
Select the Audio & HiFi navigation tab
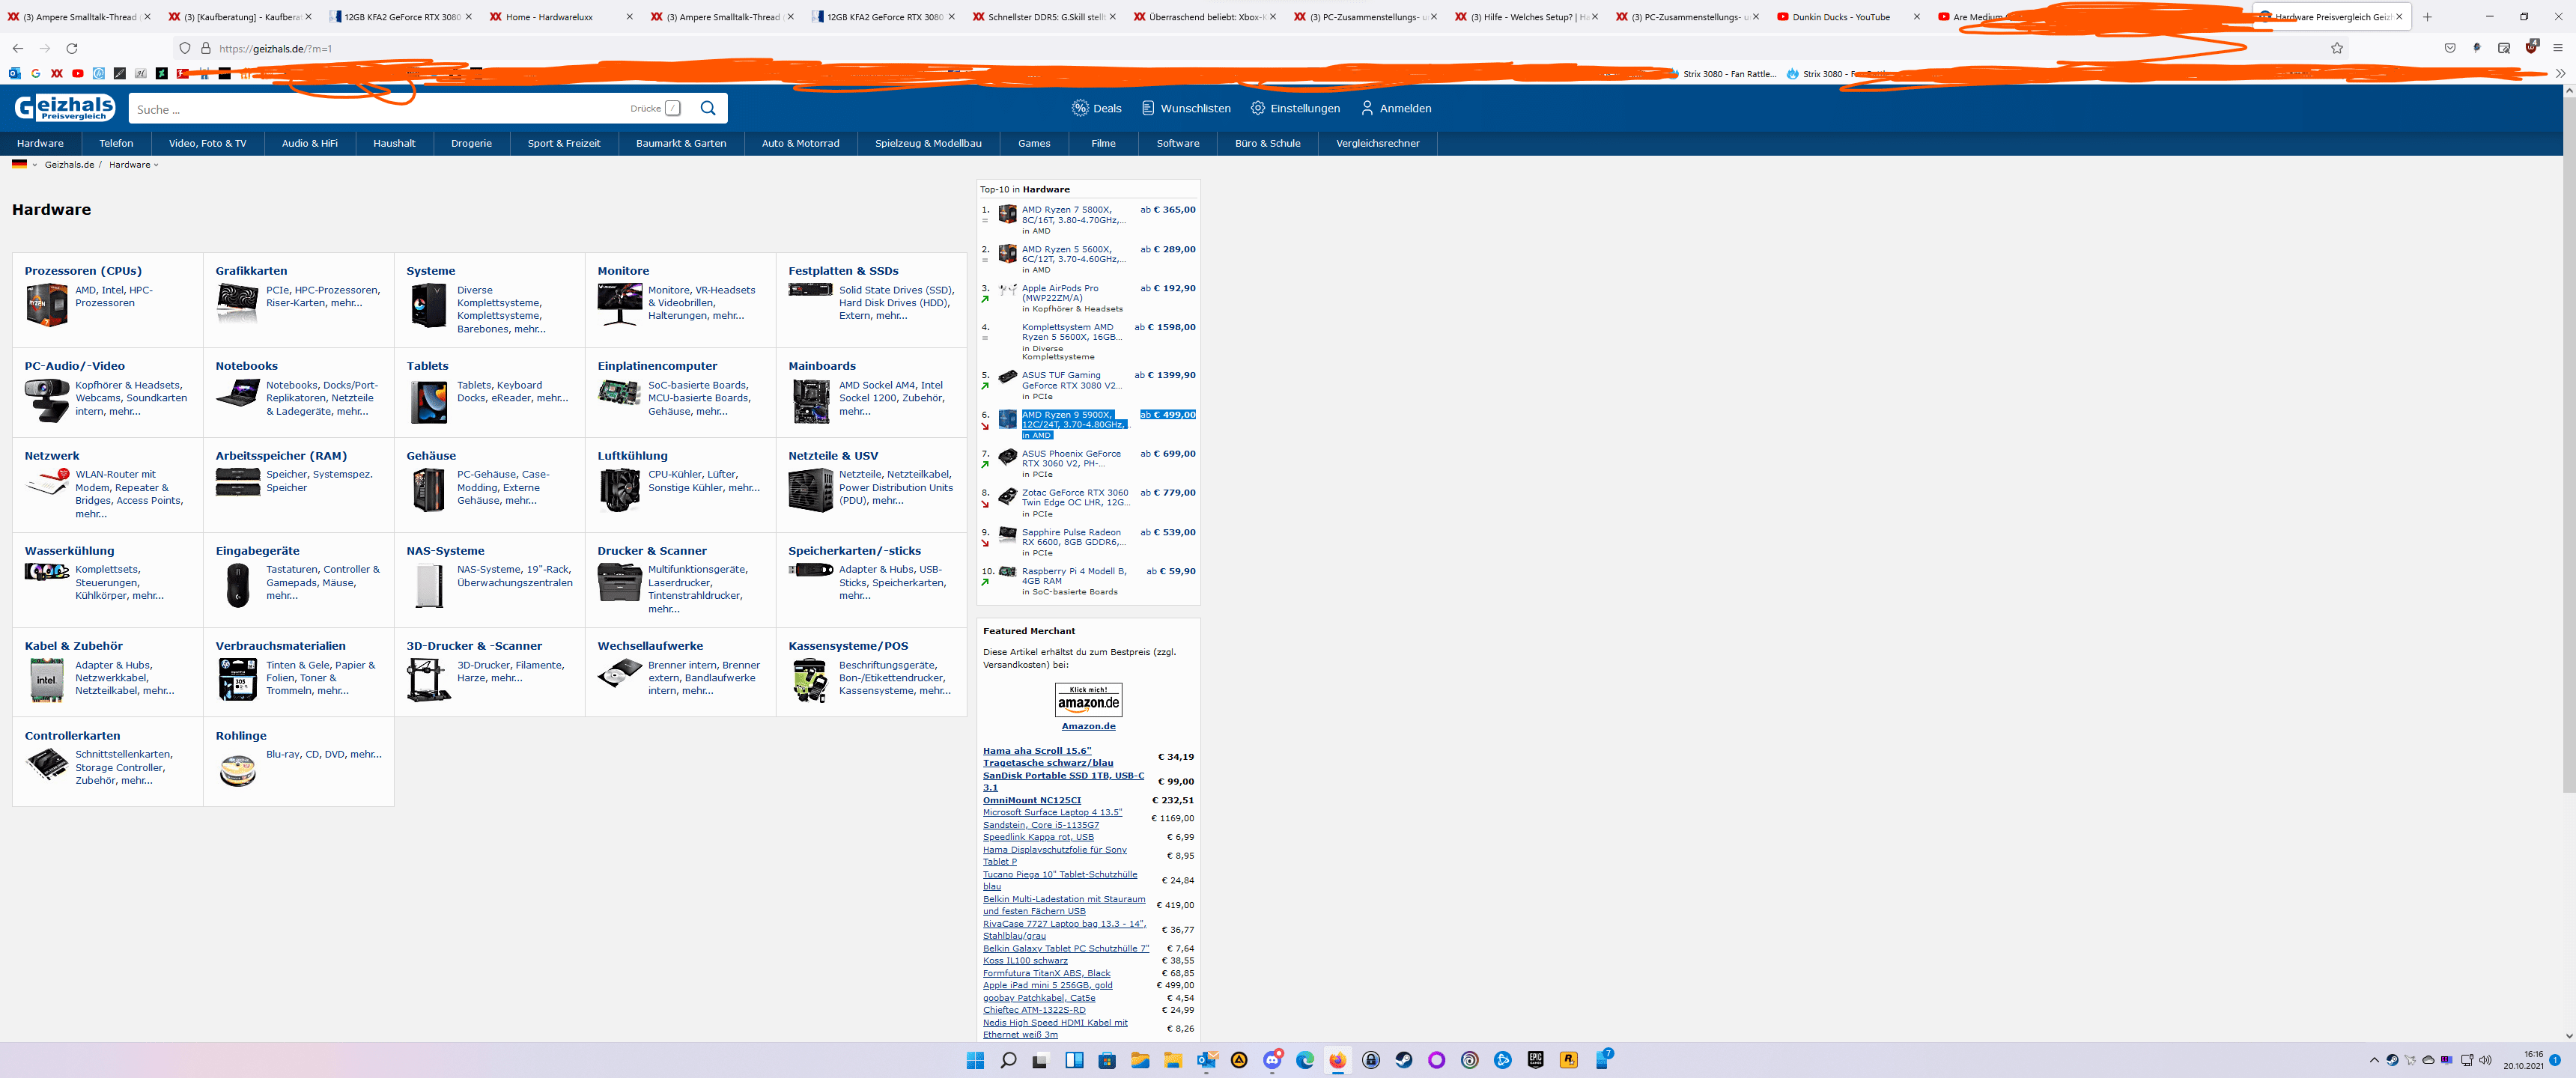(310, 143)
